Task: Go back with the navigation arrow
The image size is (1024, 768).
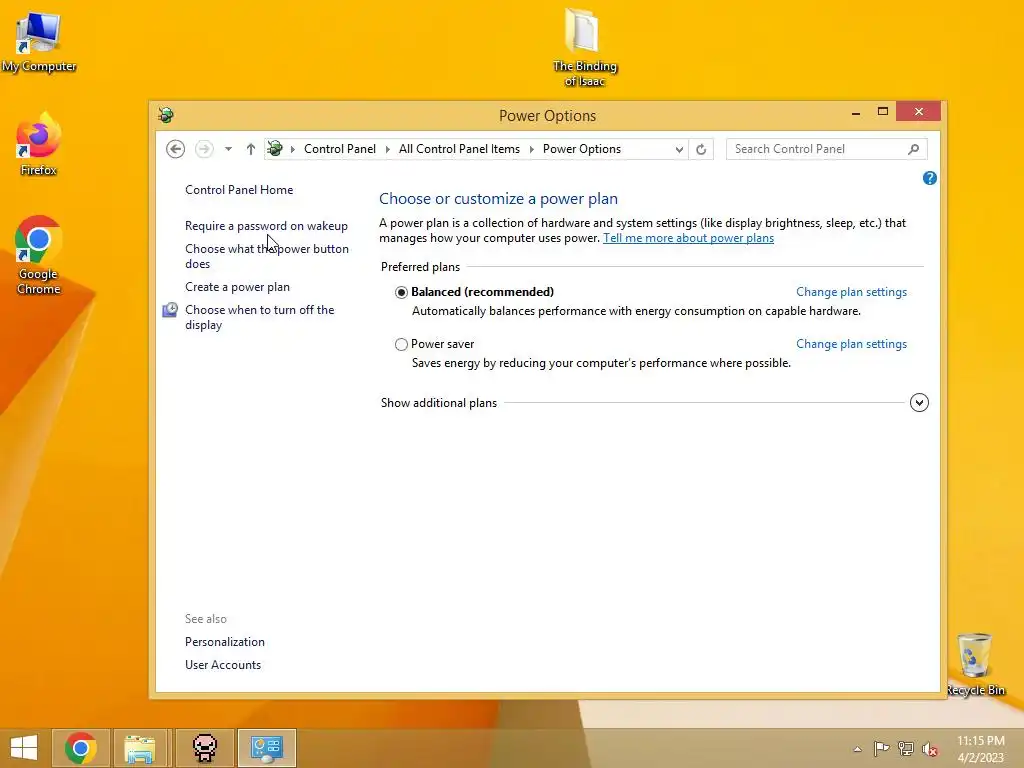Action: click(175, 149)
